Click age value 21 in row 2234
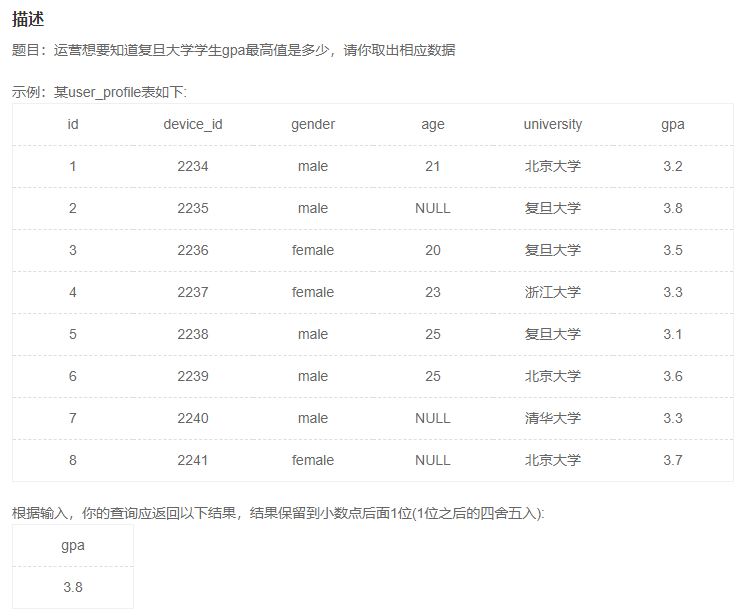 coord(433,166)
